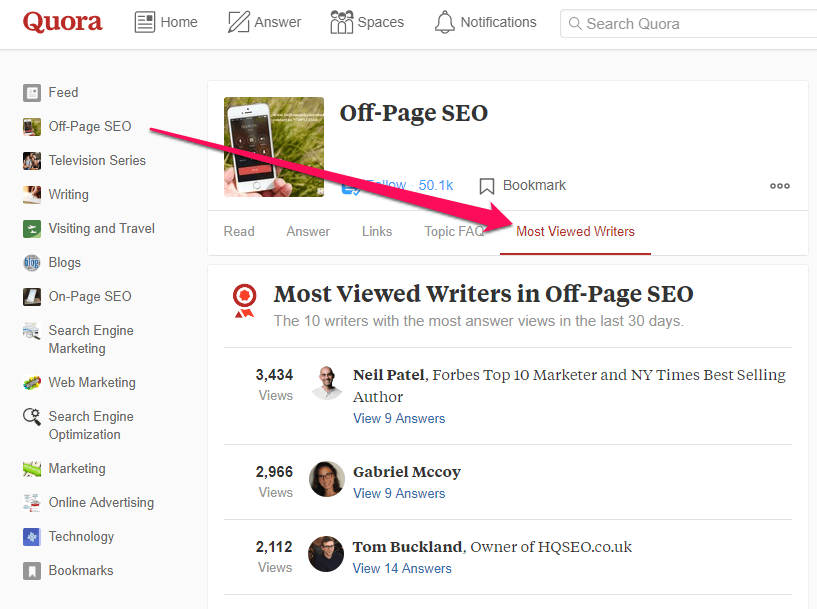The height and width of the screenshot is (609, 817).
Task: Open Neil Patel's View 9 Answers link
Action: coord(399,418)
